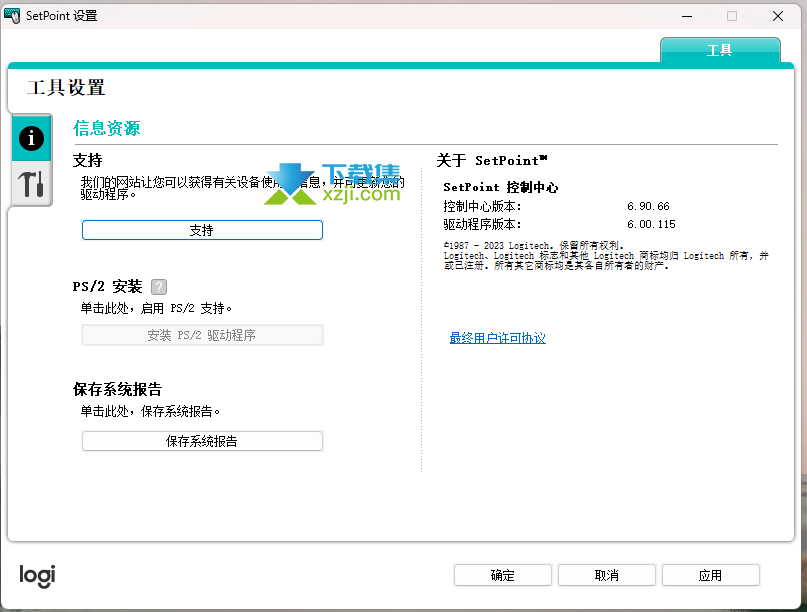Close the SetPoint 设置 window
The width and height of the screenshot is (807, 612).
pos(778,16)
